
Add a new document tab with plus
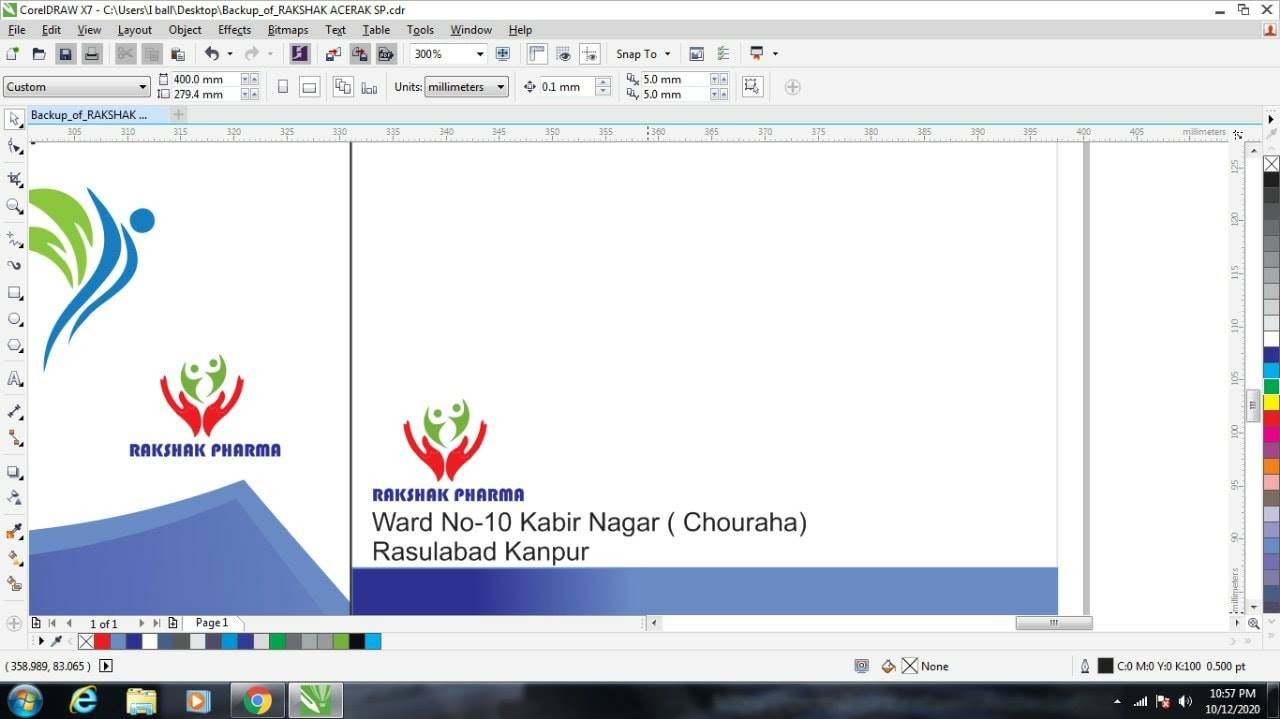click(178, 115)
